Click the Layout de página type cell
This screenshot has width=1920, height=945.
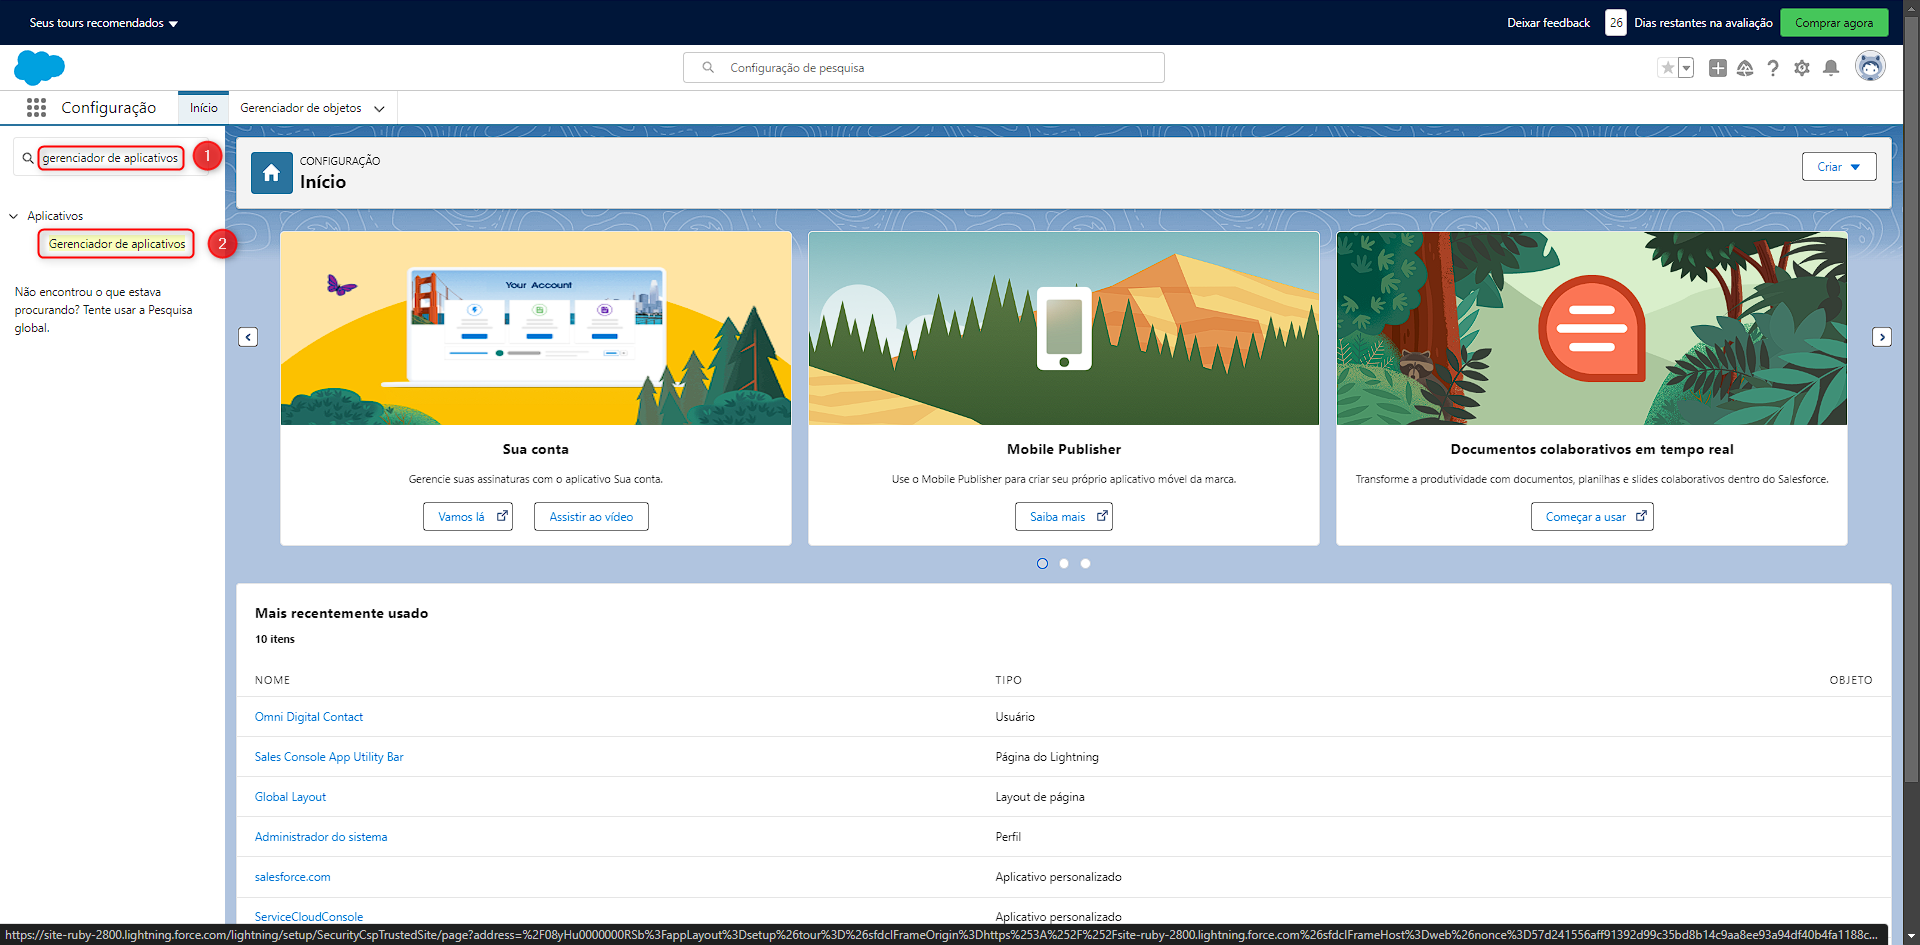pyautogui.click(x=1040, y=797)
